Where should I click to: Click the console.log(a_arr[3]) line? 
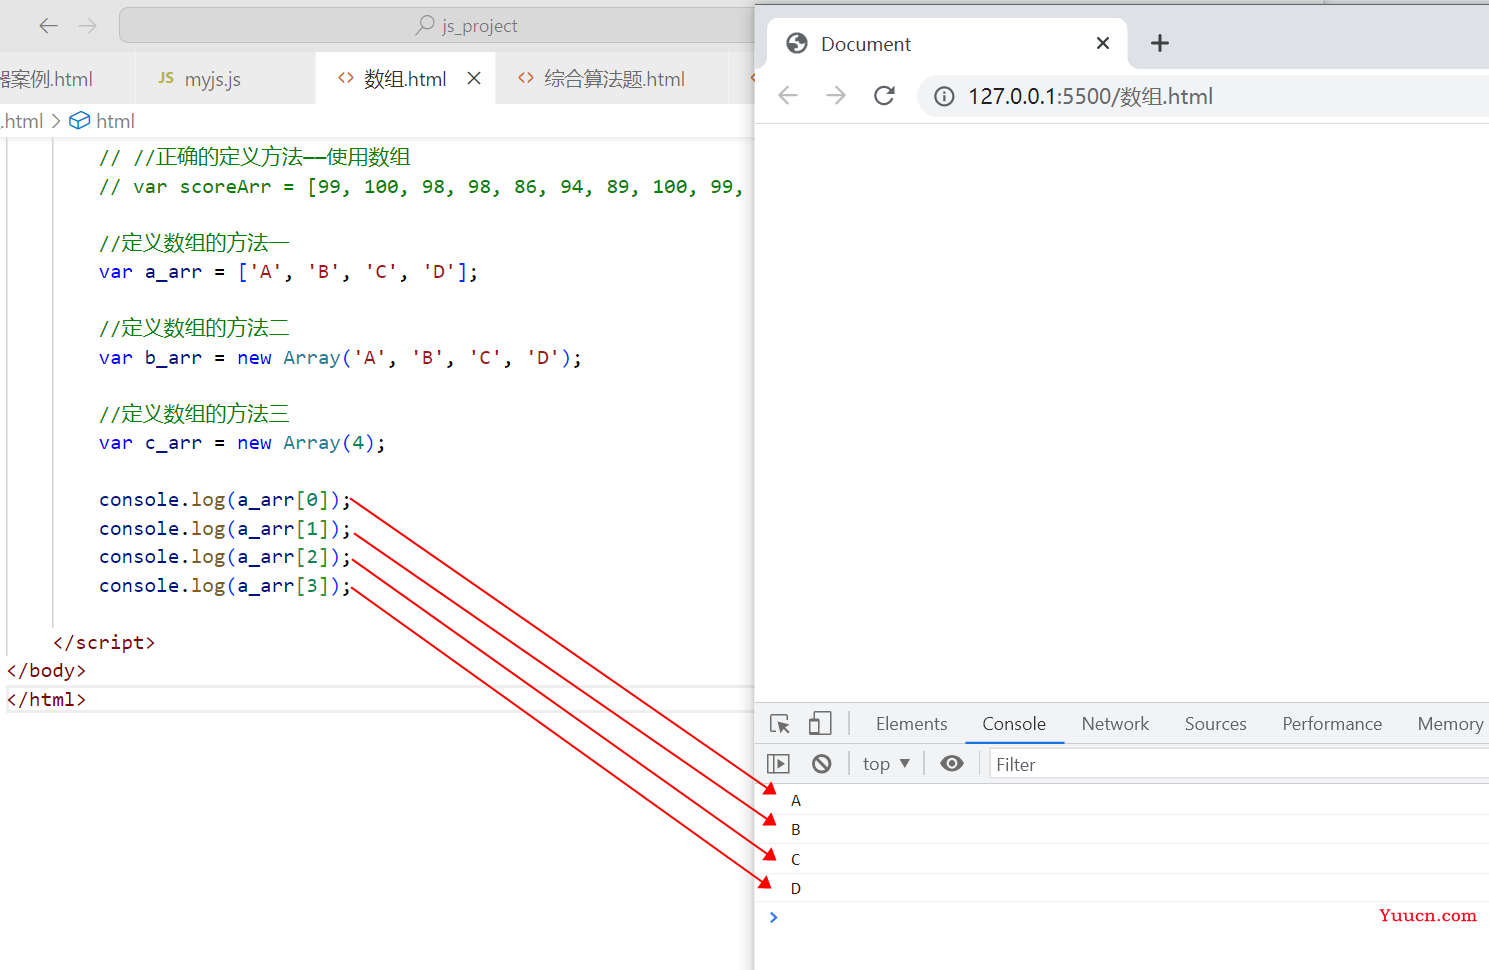tap(225, 586)
